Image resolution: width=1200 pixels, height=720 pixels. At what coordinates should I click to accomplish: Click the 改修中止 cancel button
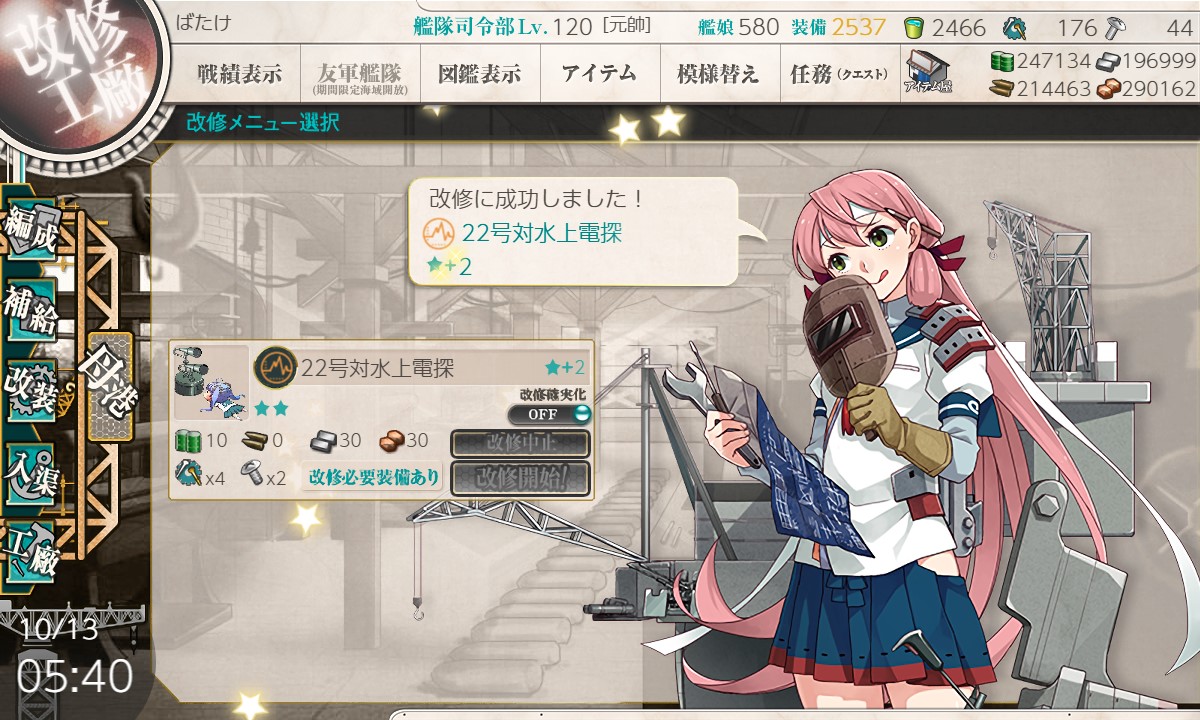click(x=520, y=443)
